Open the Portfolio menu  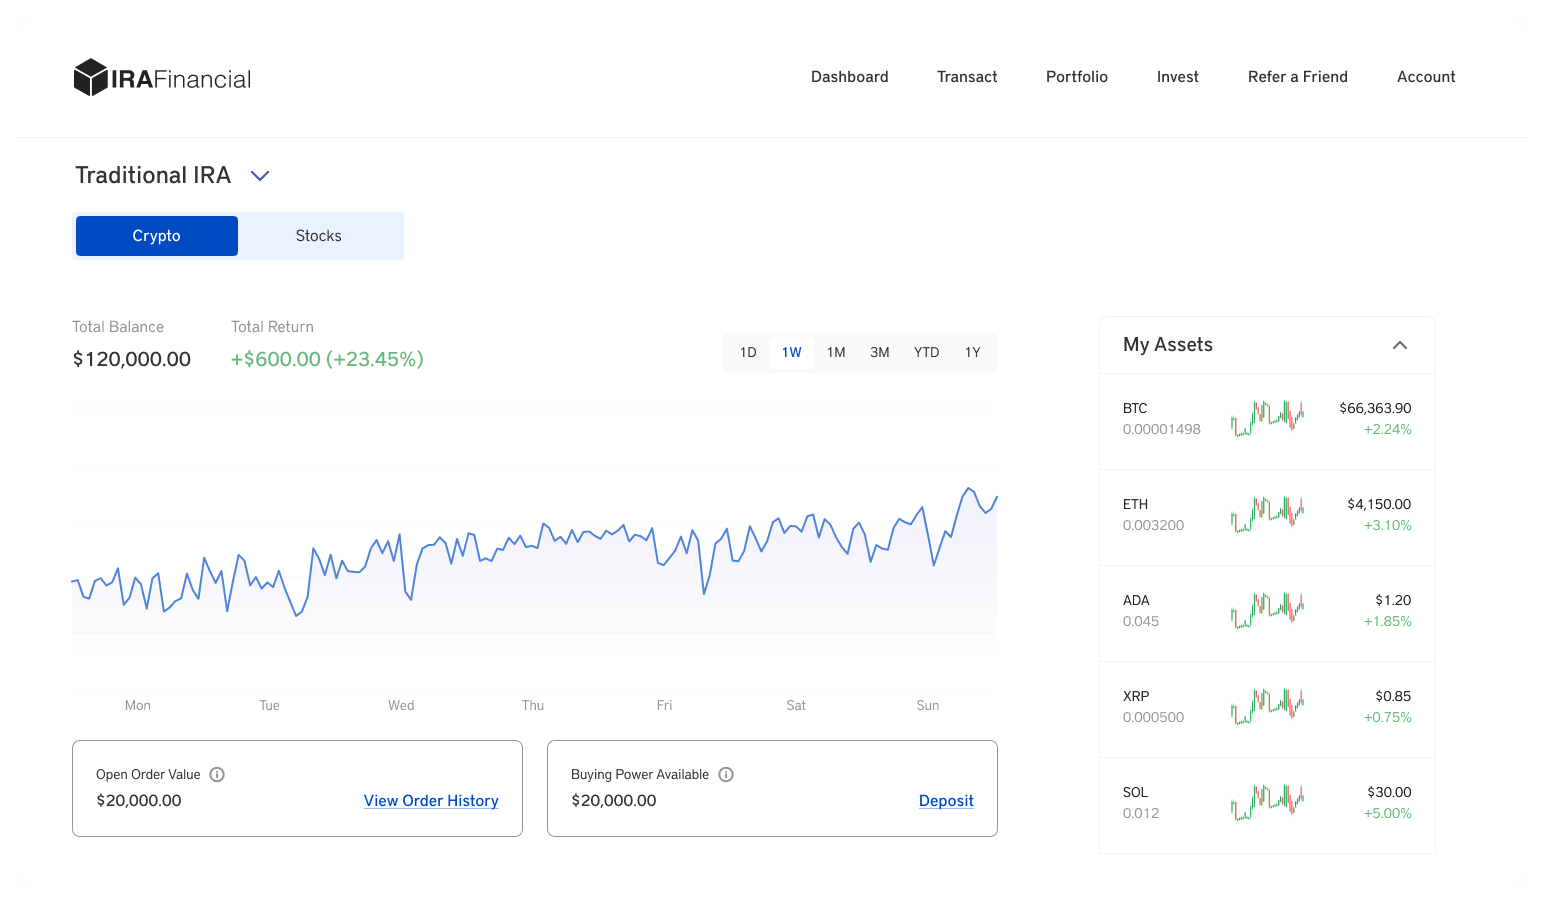pos(1077,77)
